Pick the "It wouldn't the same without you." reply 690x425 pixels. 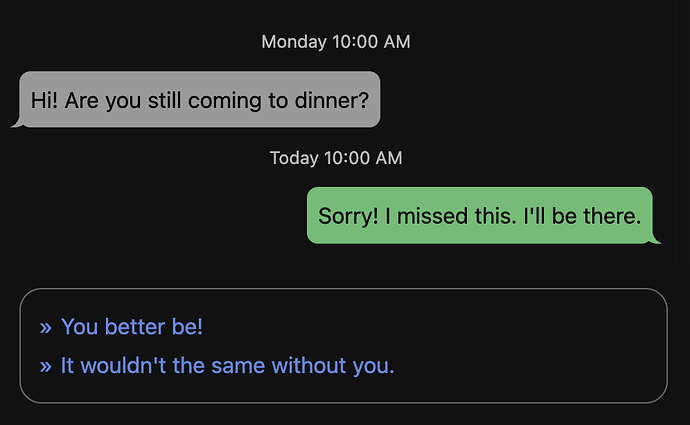228,366
